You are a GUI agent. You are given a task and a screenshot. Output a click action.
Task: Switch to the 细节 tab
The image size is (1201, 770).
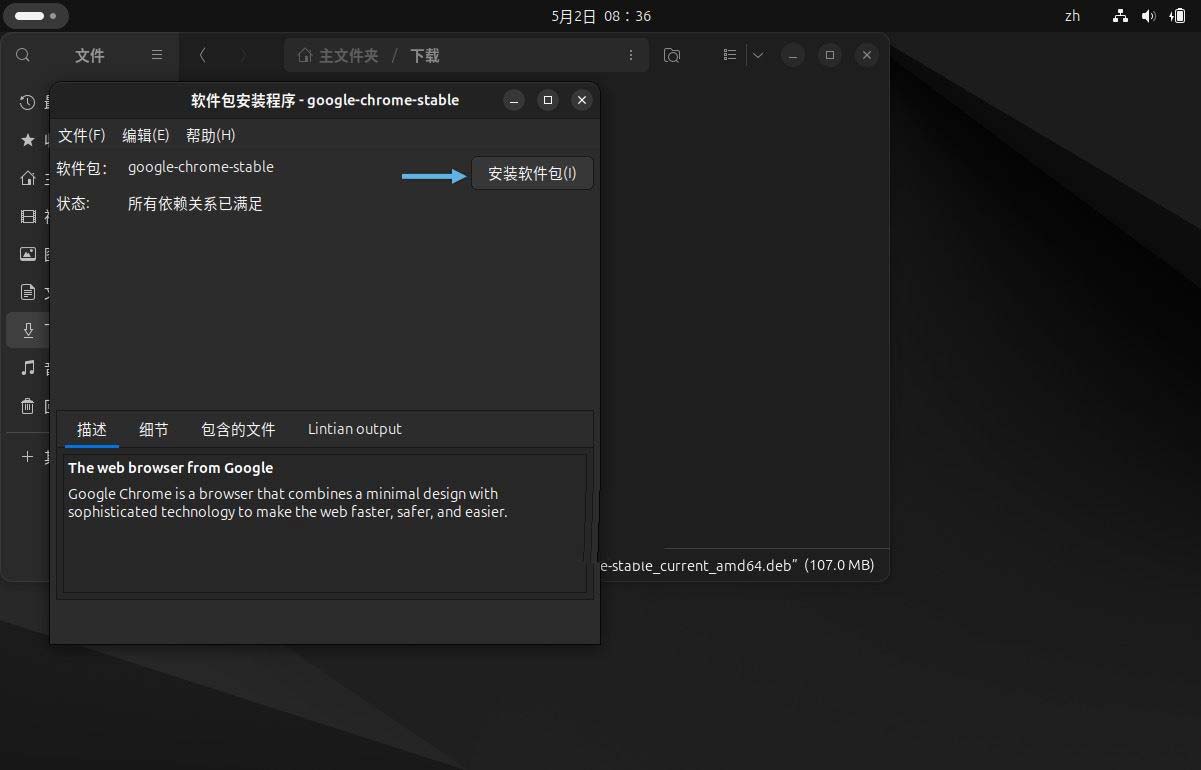point(153,429)
